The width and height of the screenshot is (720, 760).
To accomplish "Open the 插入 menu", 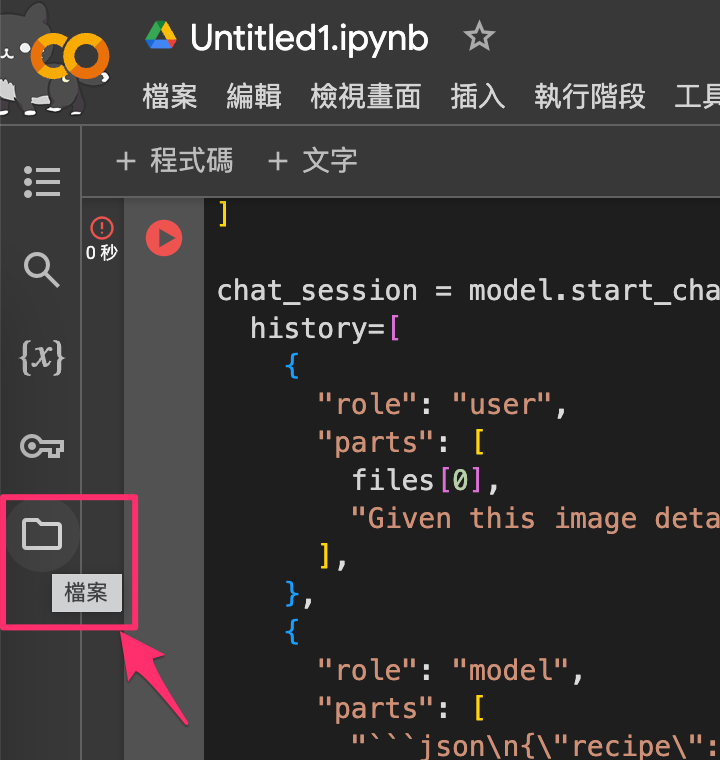I will [478, 96].
